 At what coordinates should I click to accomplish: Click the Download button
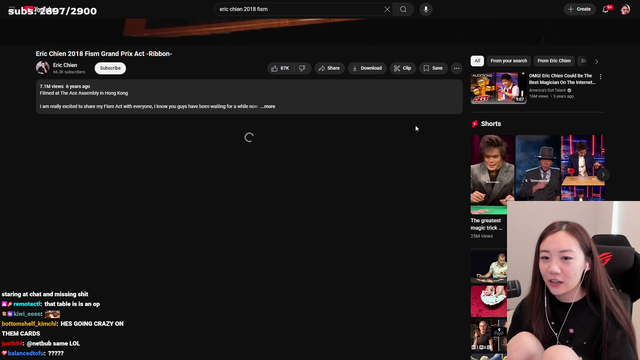367,68
